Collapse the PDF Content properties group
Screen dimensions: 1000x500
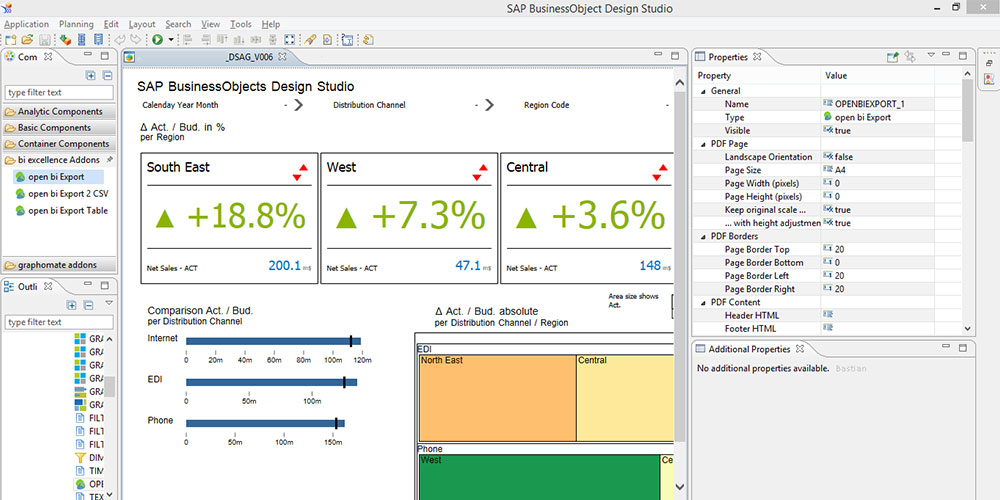point(702,302)
